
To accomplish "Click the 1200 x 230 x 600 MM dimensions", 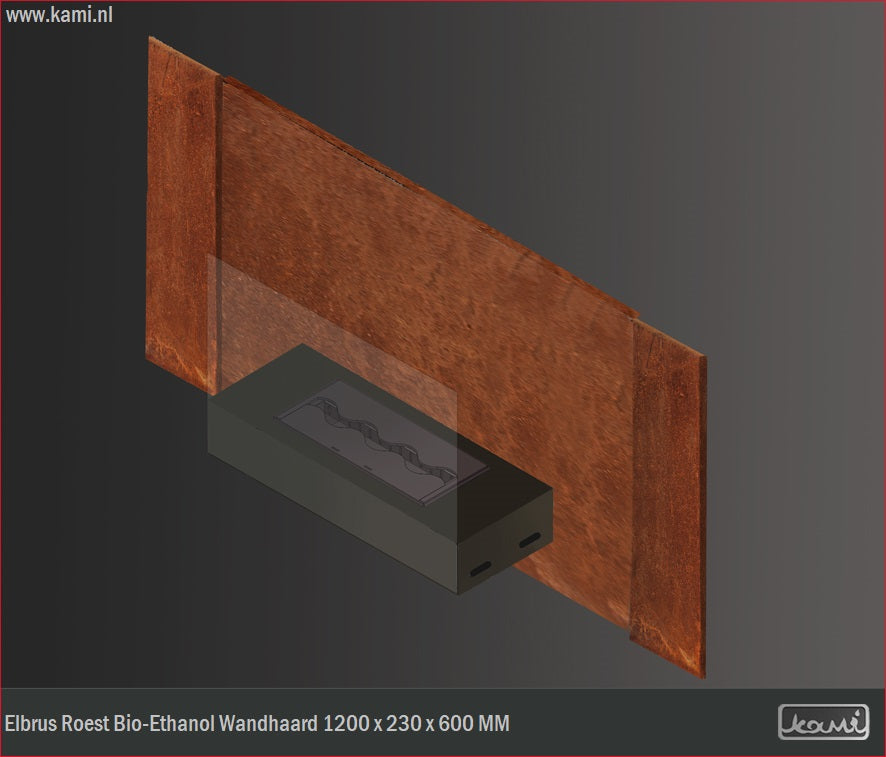I will [x=416, y=722].
